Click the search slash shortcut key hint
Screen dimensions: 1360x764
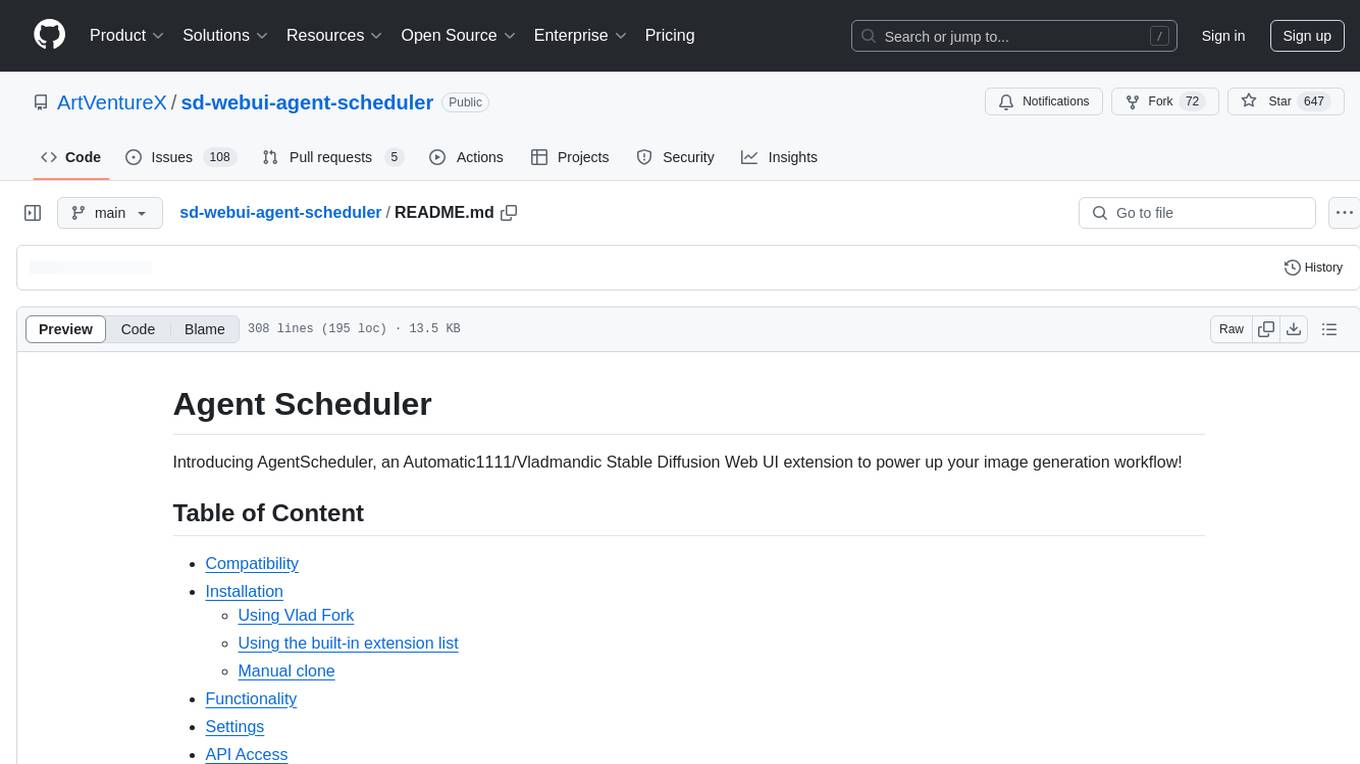[x=1159, y=37]
